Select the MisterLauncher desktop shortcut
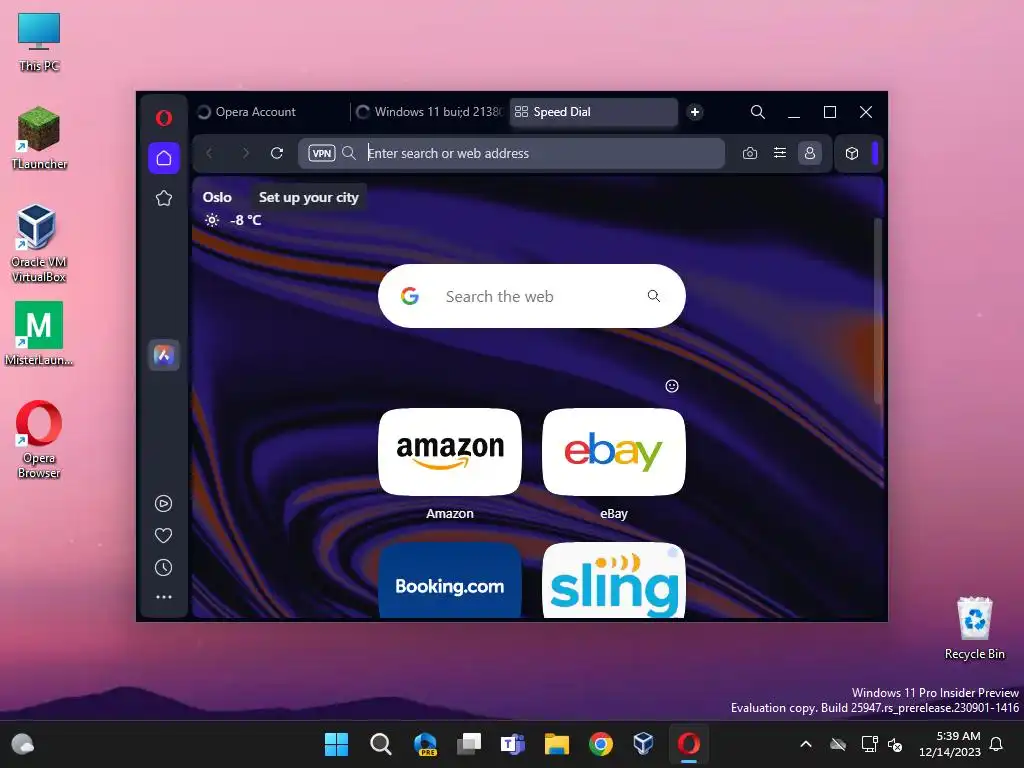Image resolution: width=1024 pixels, height=768 pixels. [x=39, y=333]
